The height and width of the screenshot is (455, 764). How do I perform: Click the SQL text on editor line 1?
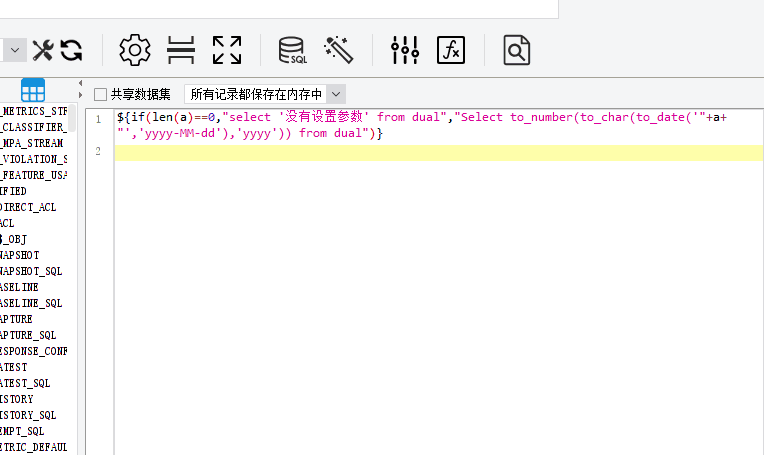421,125
